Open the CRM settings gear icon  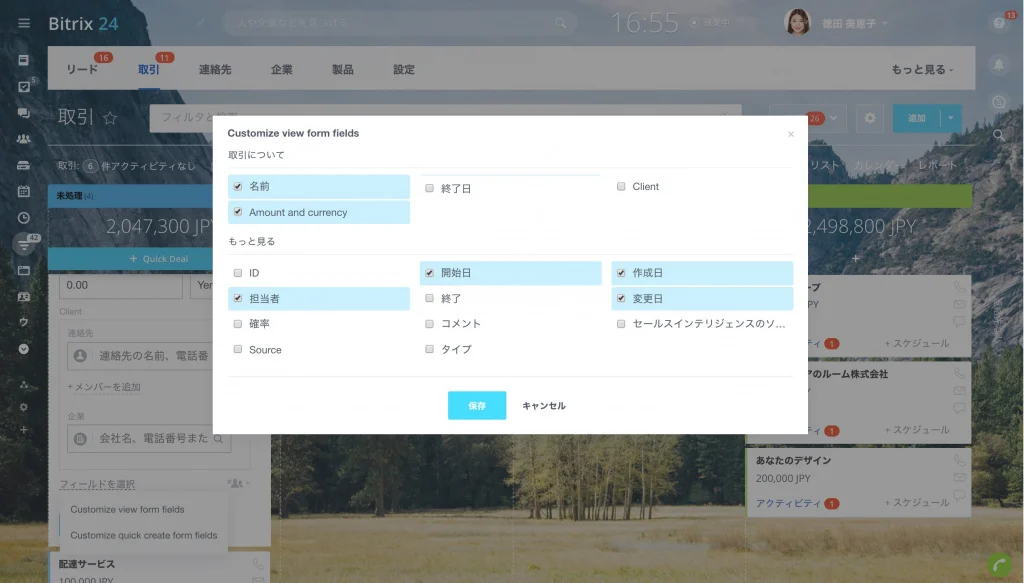point(869,117)
